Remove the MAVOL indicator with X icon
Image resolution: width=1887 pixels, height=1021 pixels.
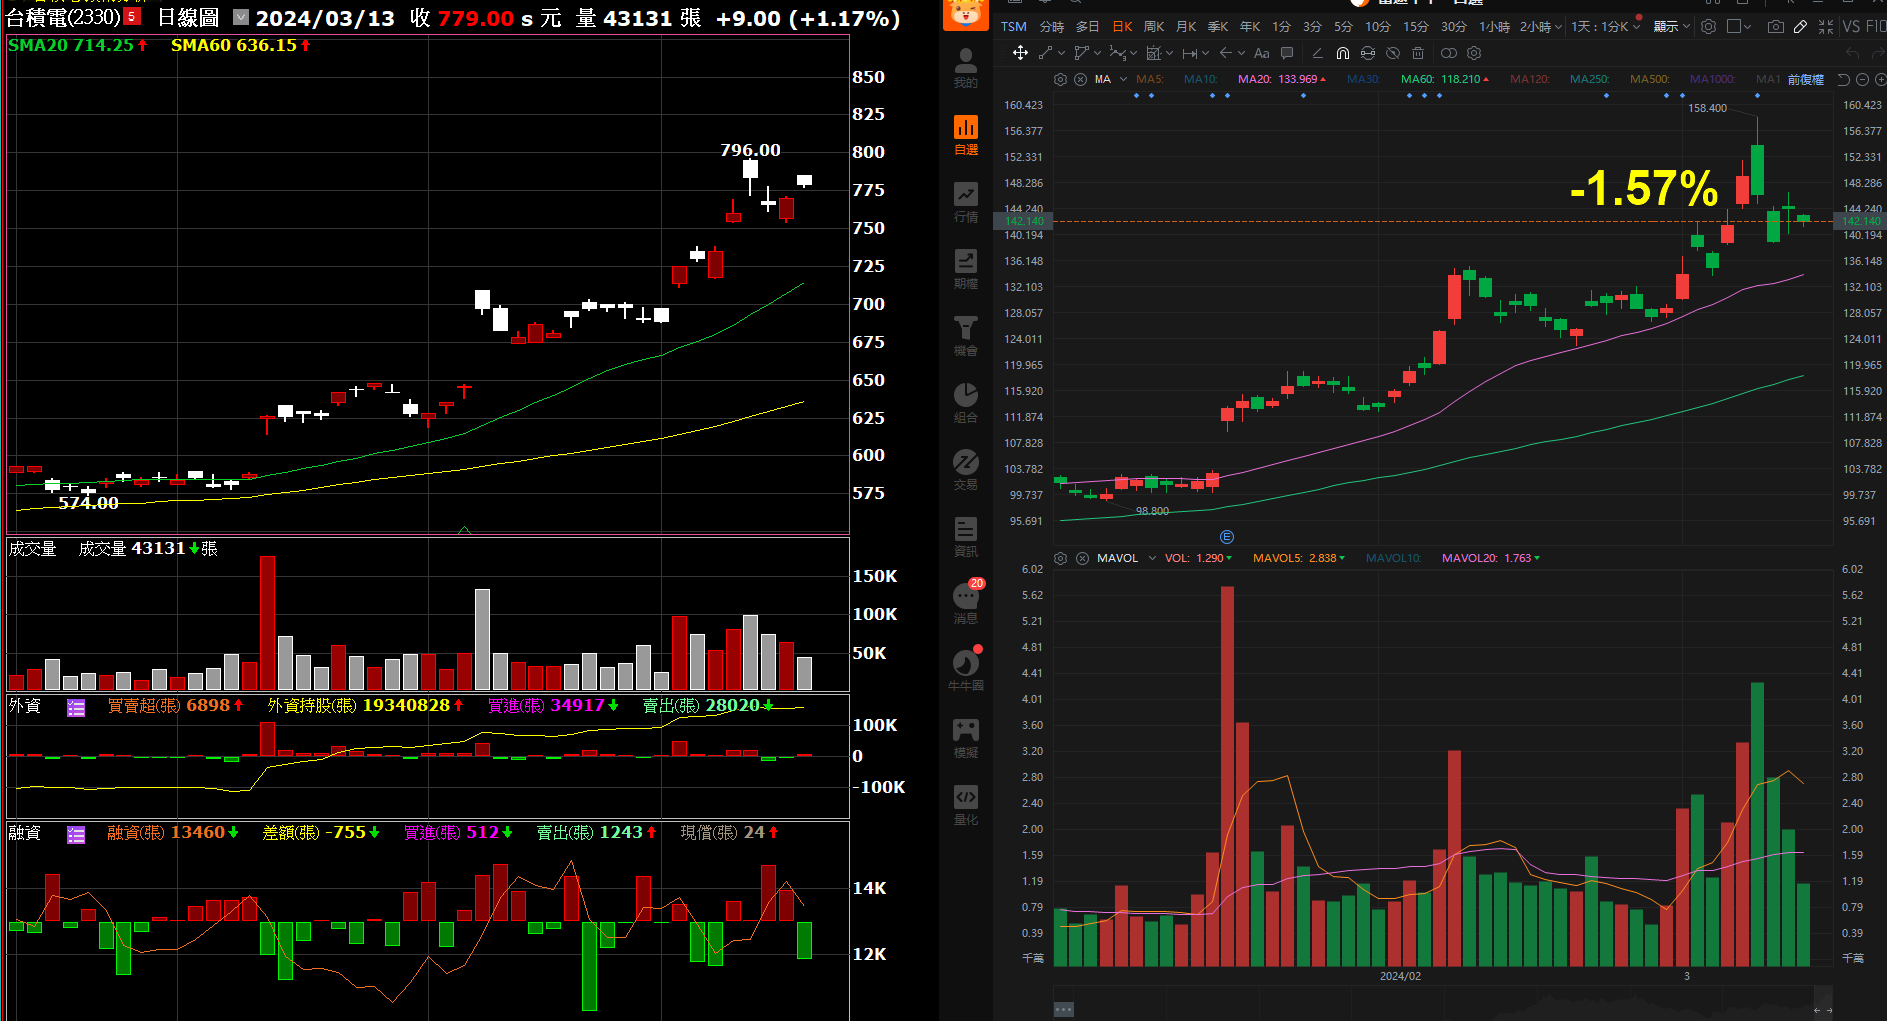pos(1082,558)
